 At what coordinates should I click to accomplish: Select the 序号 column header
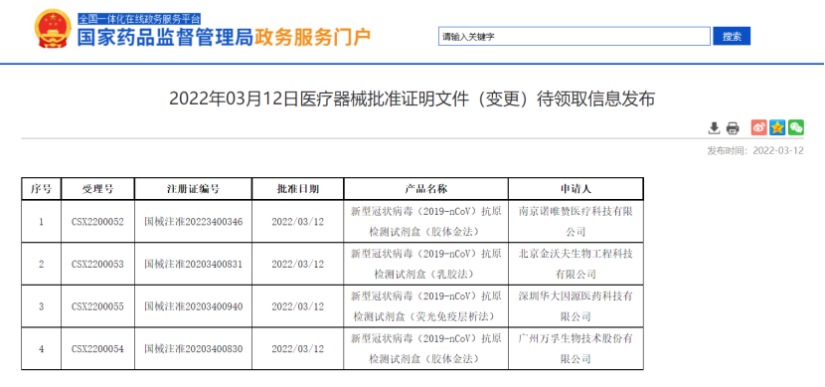pyautogui.click(x=41, y=189)
